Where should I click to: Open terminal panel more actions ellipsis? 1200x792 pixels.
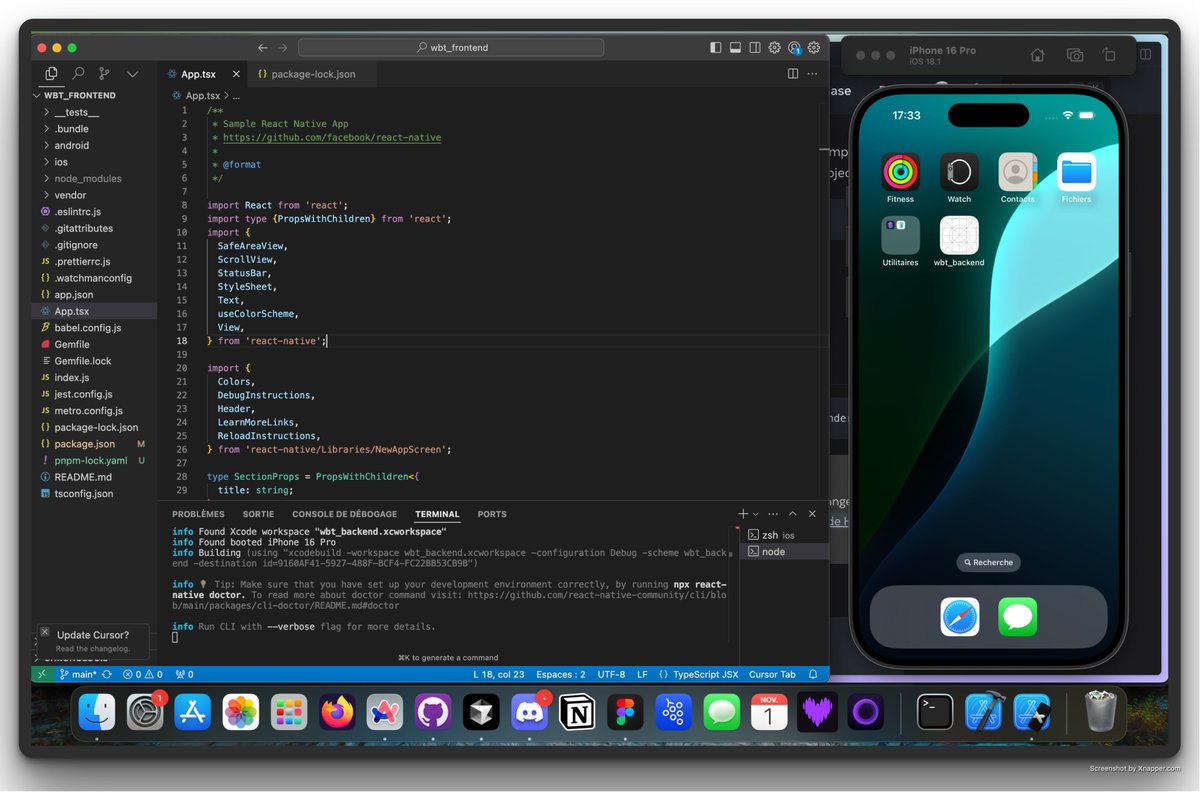pyautogui.click(x=773, y=514)
